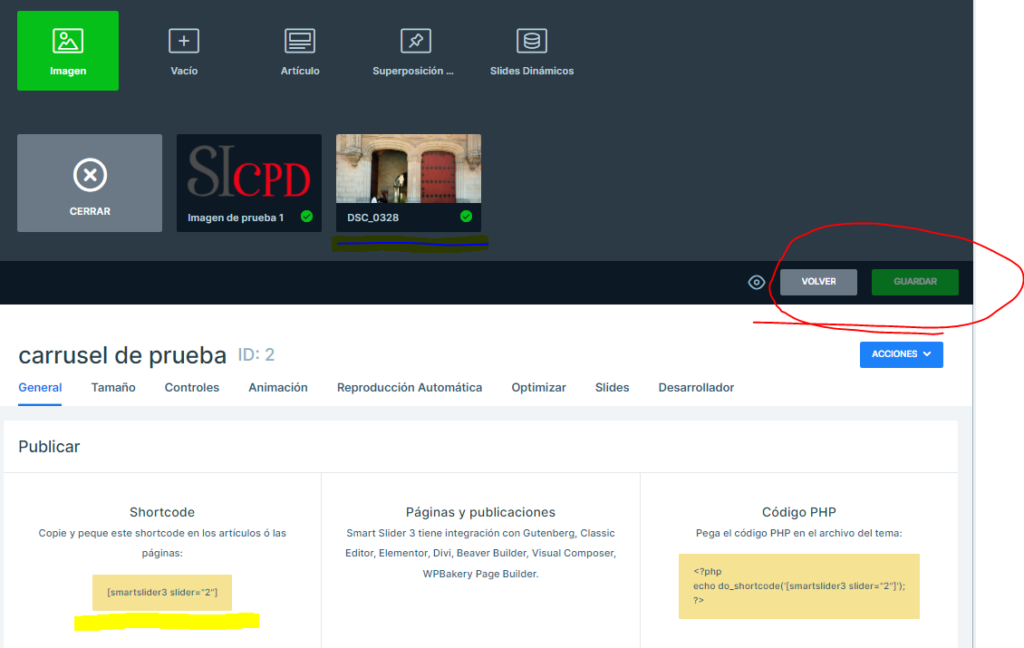The height and width of the screenshot is (648, 1024).
Task: Click the PHP code snippet box
Action: [x=798, y=586]
